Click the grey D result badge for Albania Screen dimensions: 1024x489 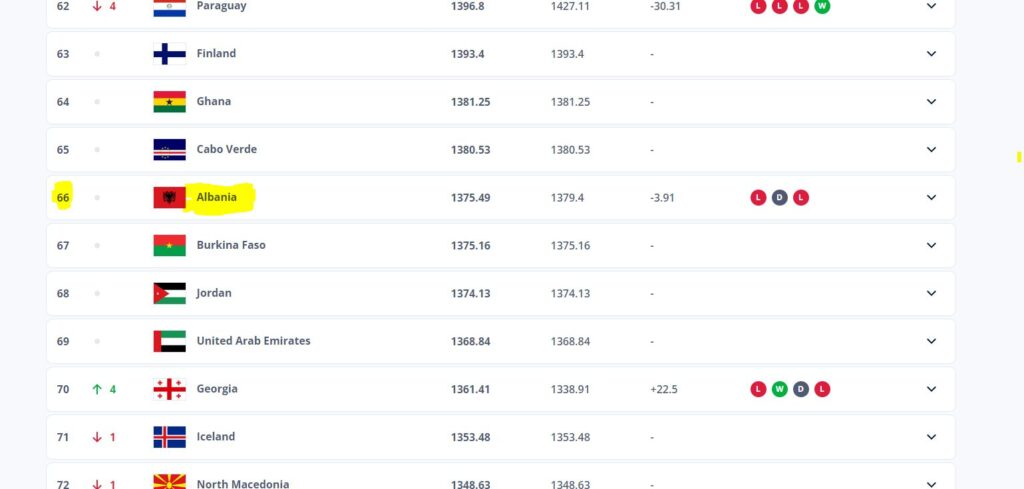pos(779,197)
